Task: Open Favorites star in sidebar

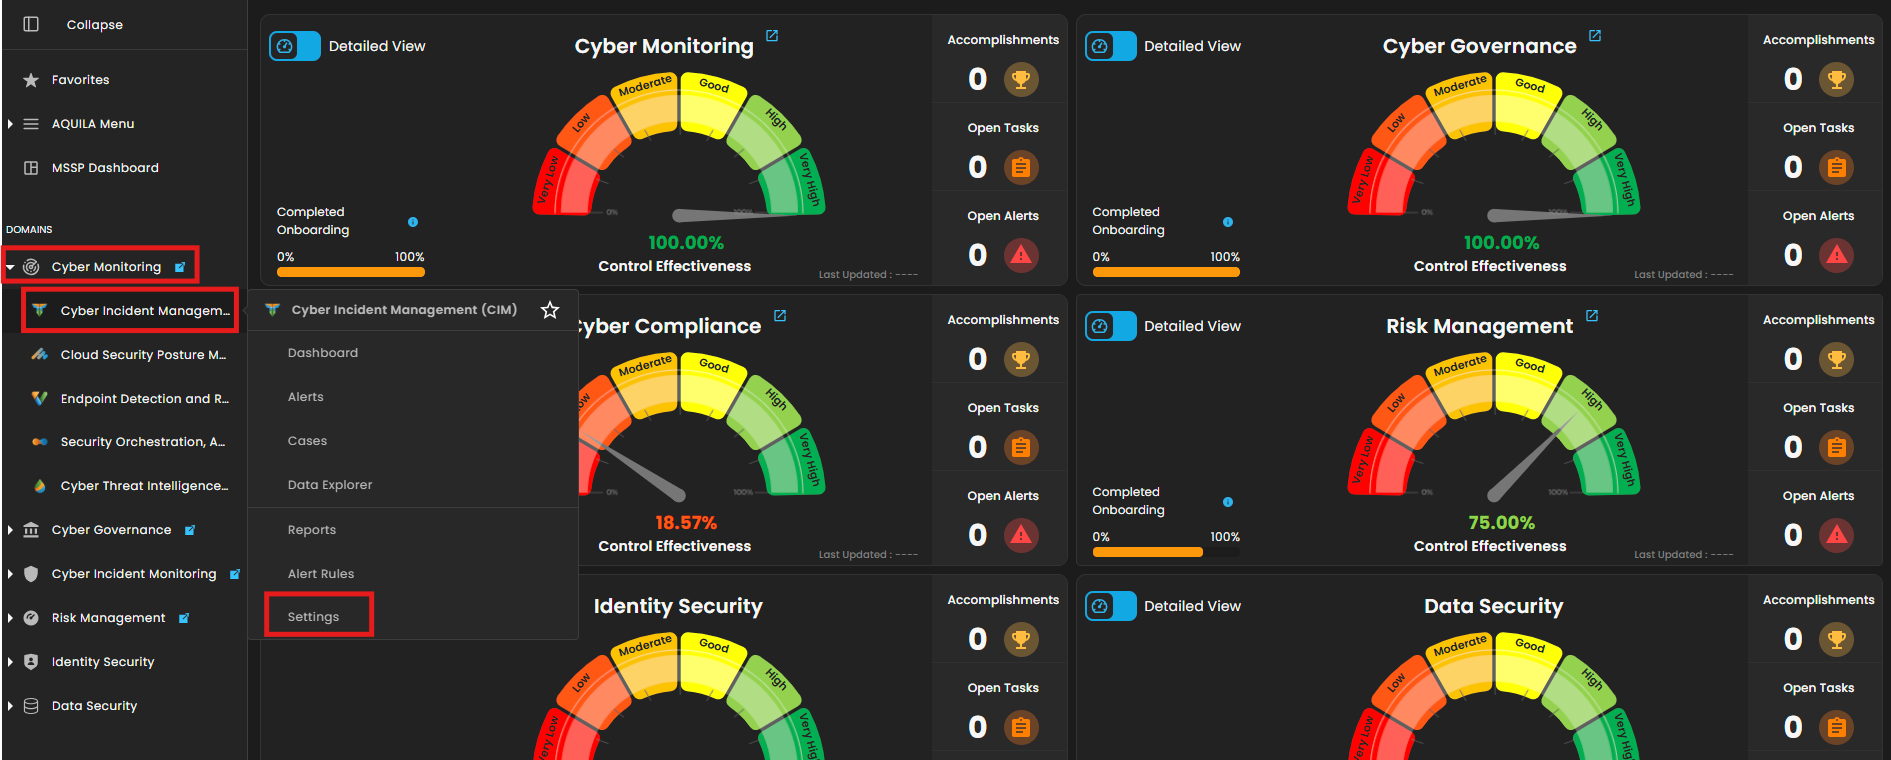Action: (x=31, y=80)
